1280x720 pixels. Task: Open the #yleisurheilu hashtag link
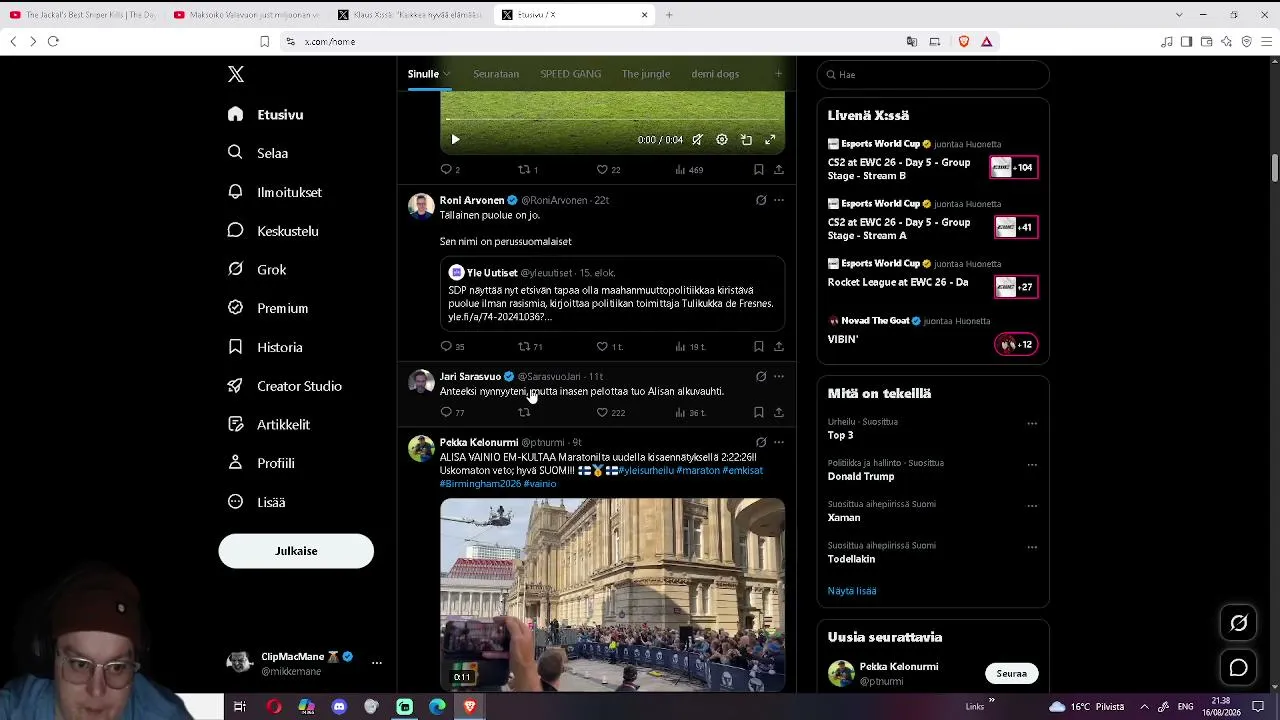[646, 471]
